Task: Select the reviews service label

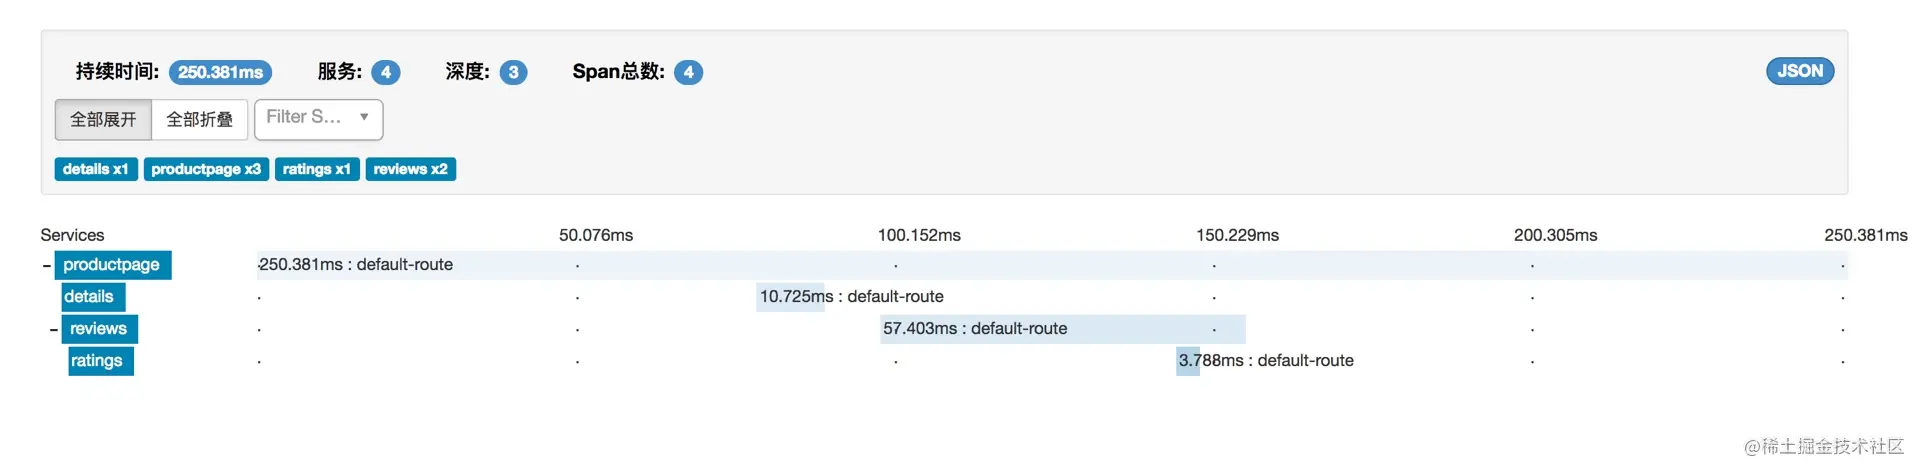Action: click(100, 329)
